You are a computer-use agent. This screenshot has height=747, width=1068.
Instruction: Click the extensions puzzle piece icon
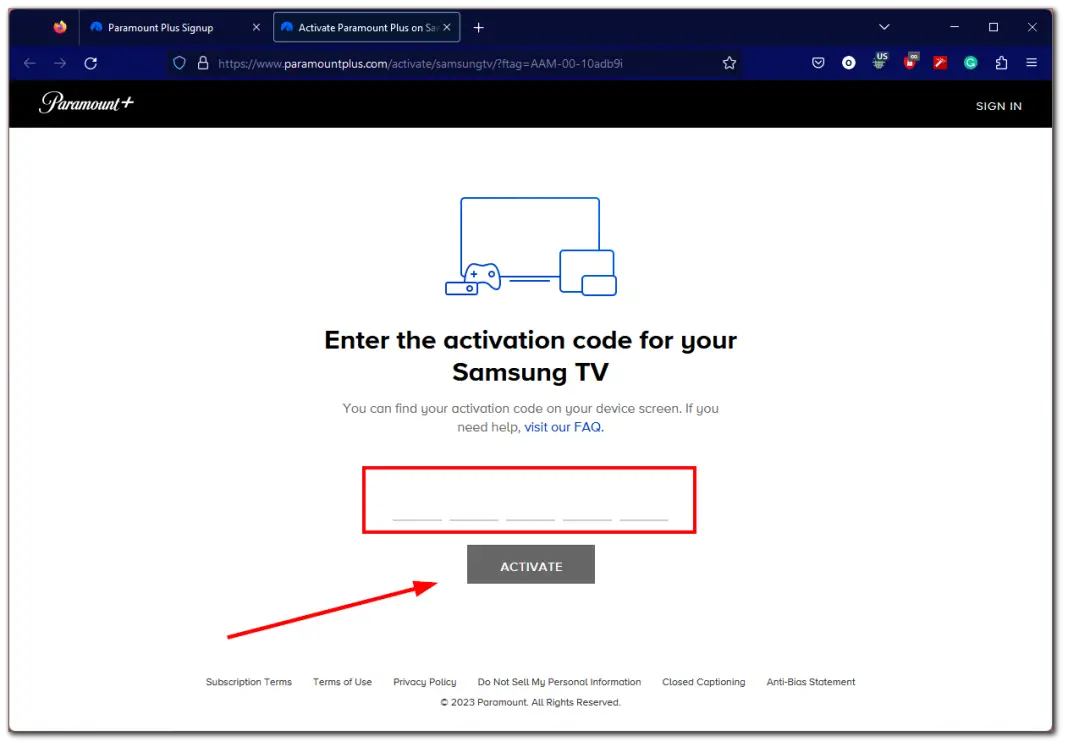(x=1001, y=62)
